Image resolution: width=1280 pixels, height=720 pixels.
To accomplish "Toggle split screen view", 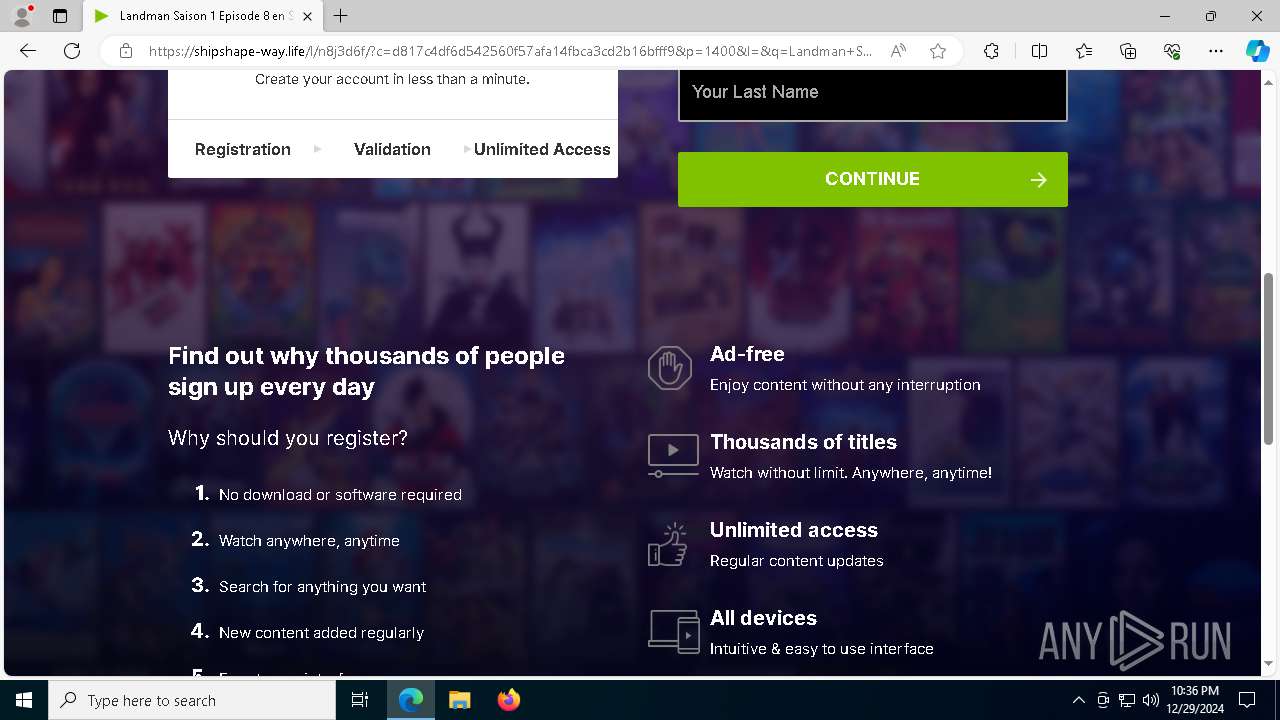I will click(1039, 51).
